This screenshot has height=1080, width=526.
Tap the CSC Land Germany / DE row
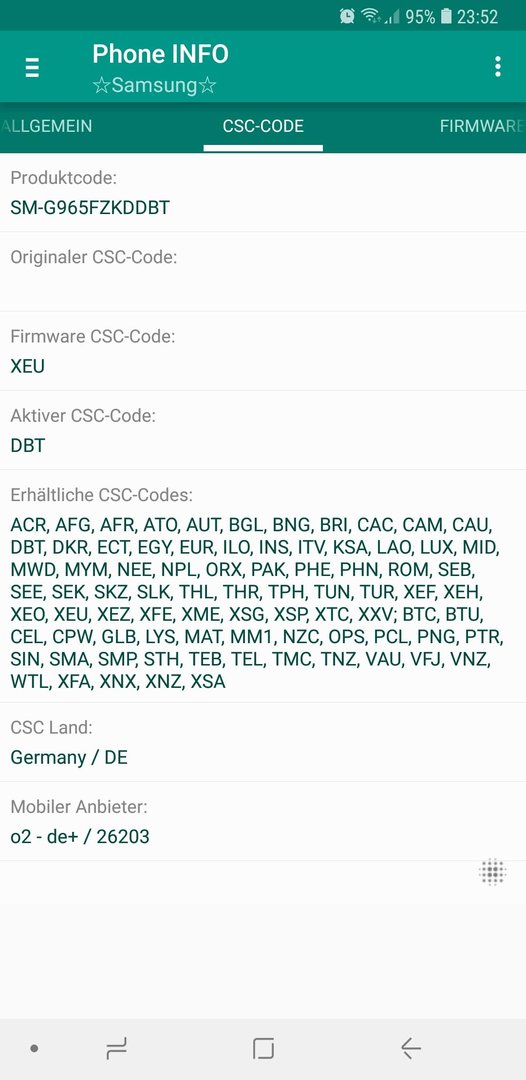pos(263,742)
